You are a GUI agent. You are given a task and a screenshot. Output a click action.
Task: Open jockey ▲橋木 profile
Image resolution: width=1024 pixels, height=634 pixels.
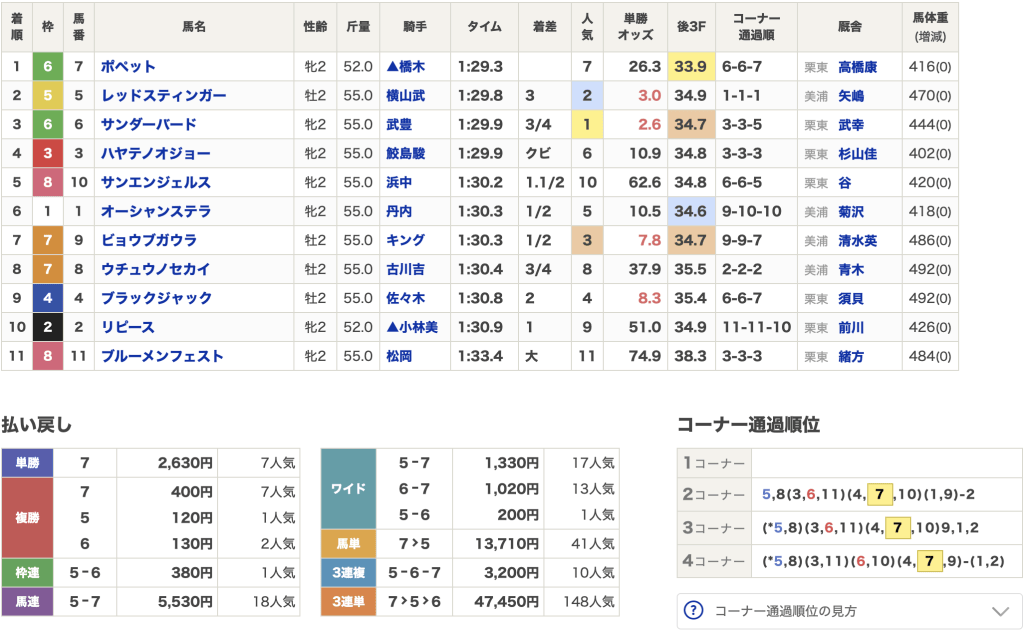pyautogui.click(x=406, y=67)
